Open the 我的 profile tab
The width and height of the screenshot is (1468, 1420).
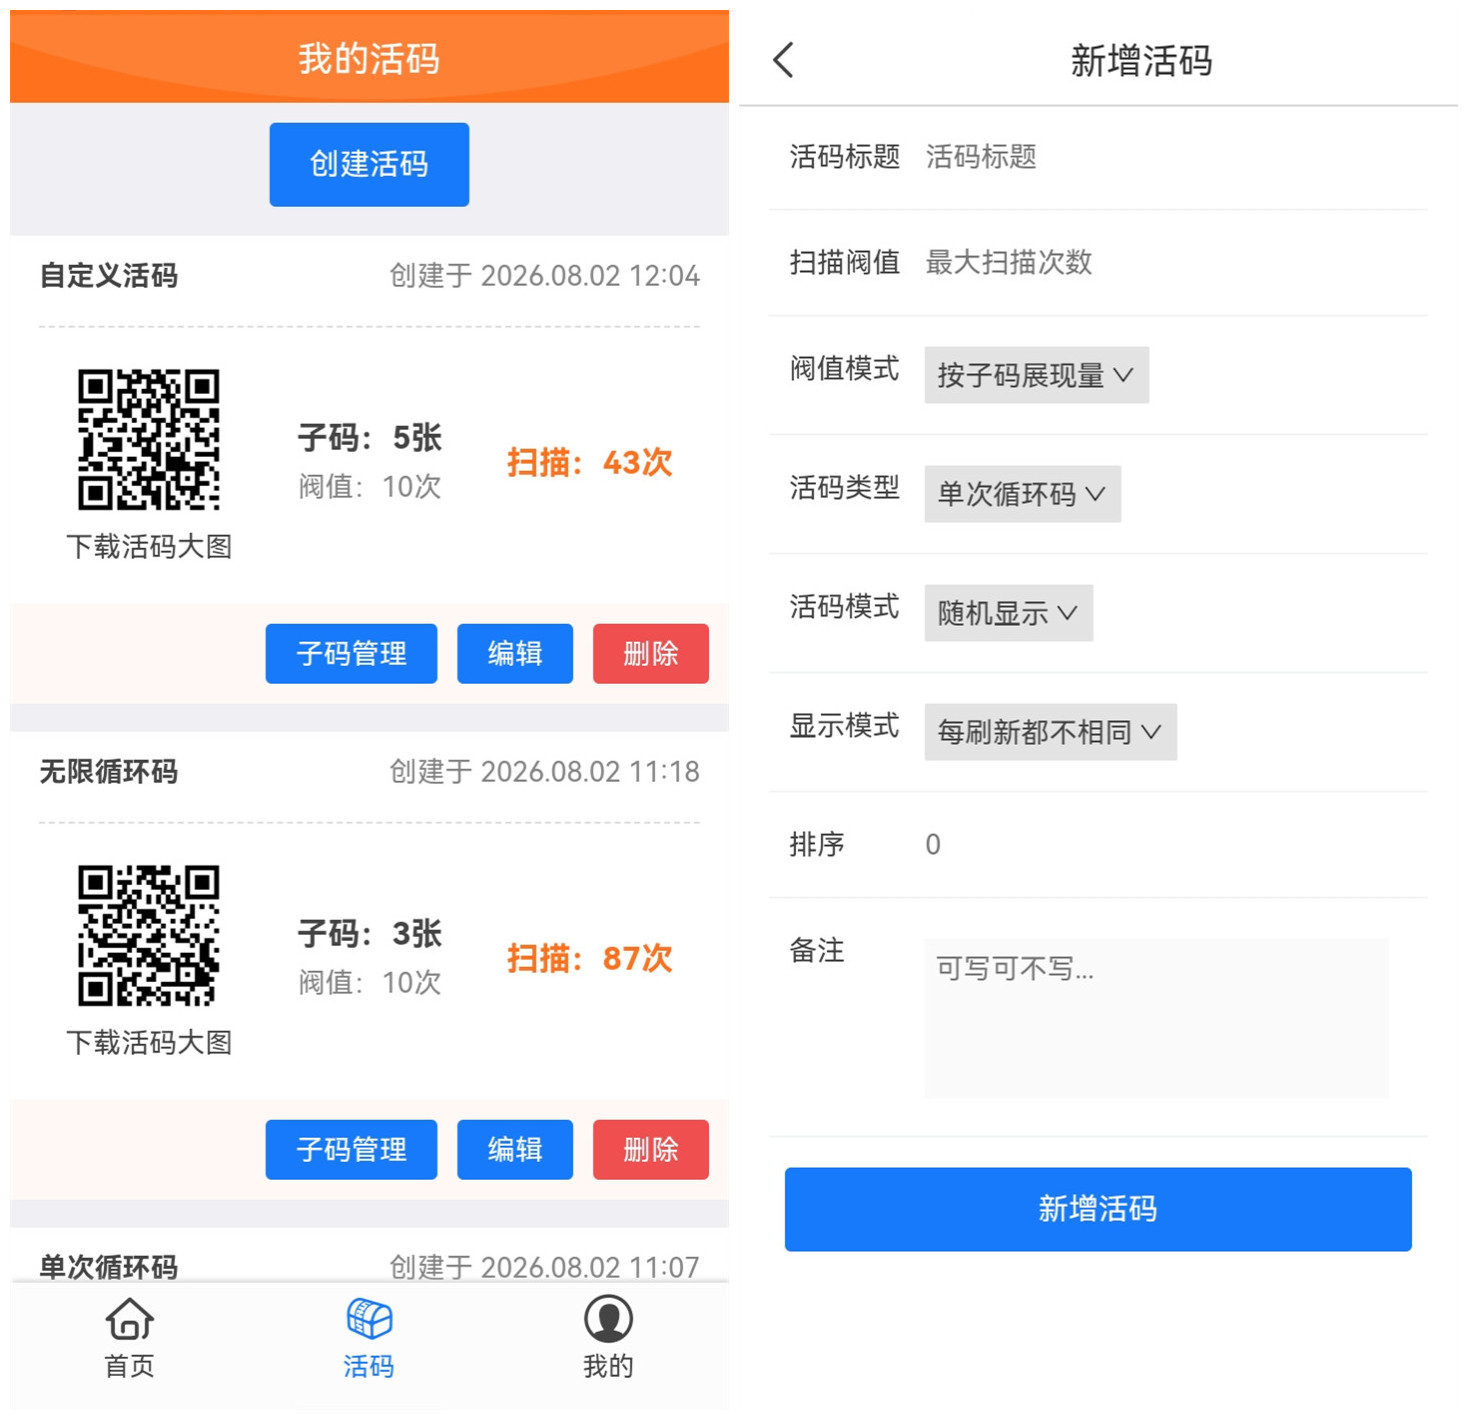tap(608, 1338)
